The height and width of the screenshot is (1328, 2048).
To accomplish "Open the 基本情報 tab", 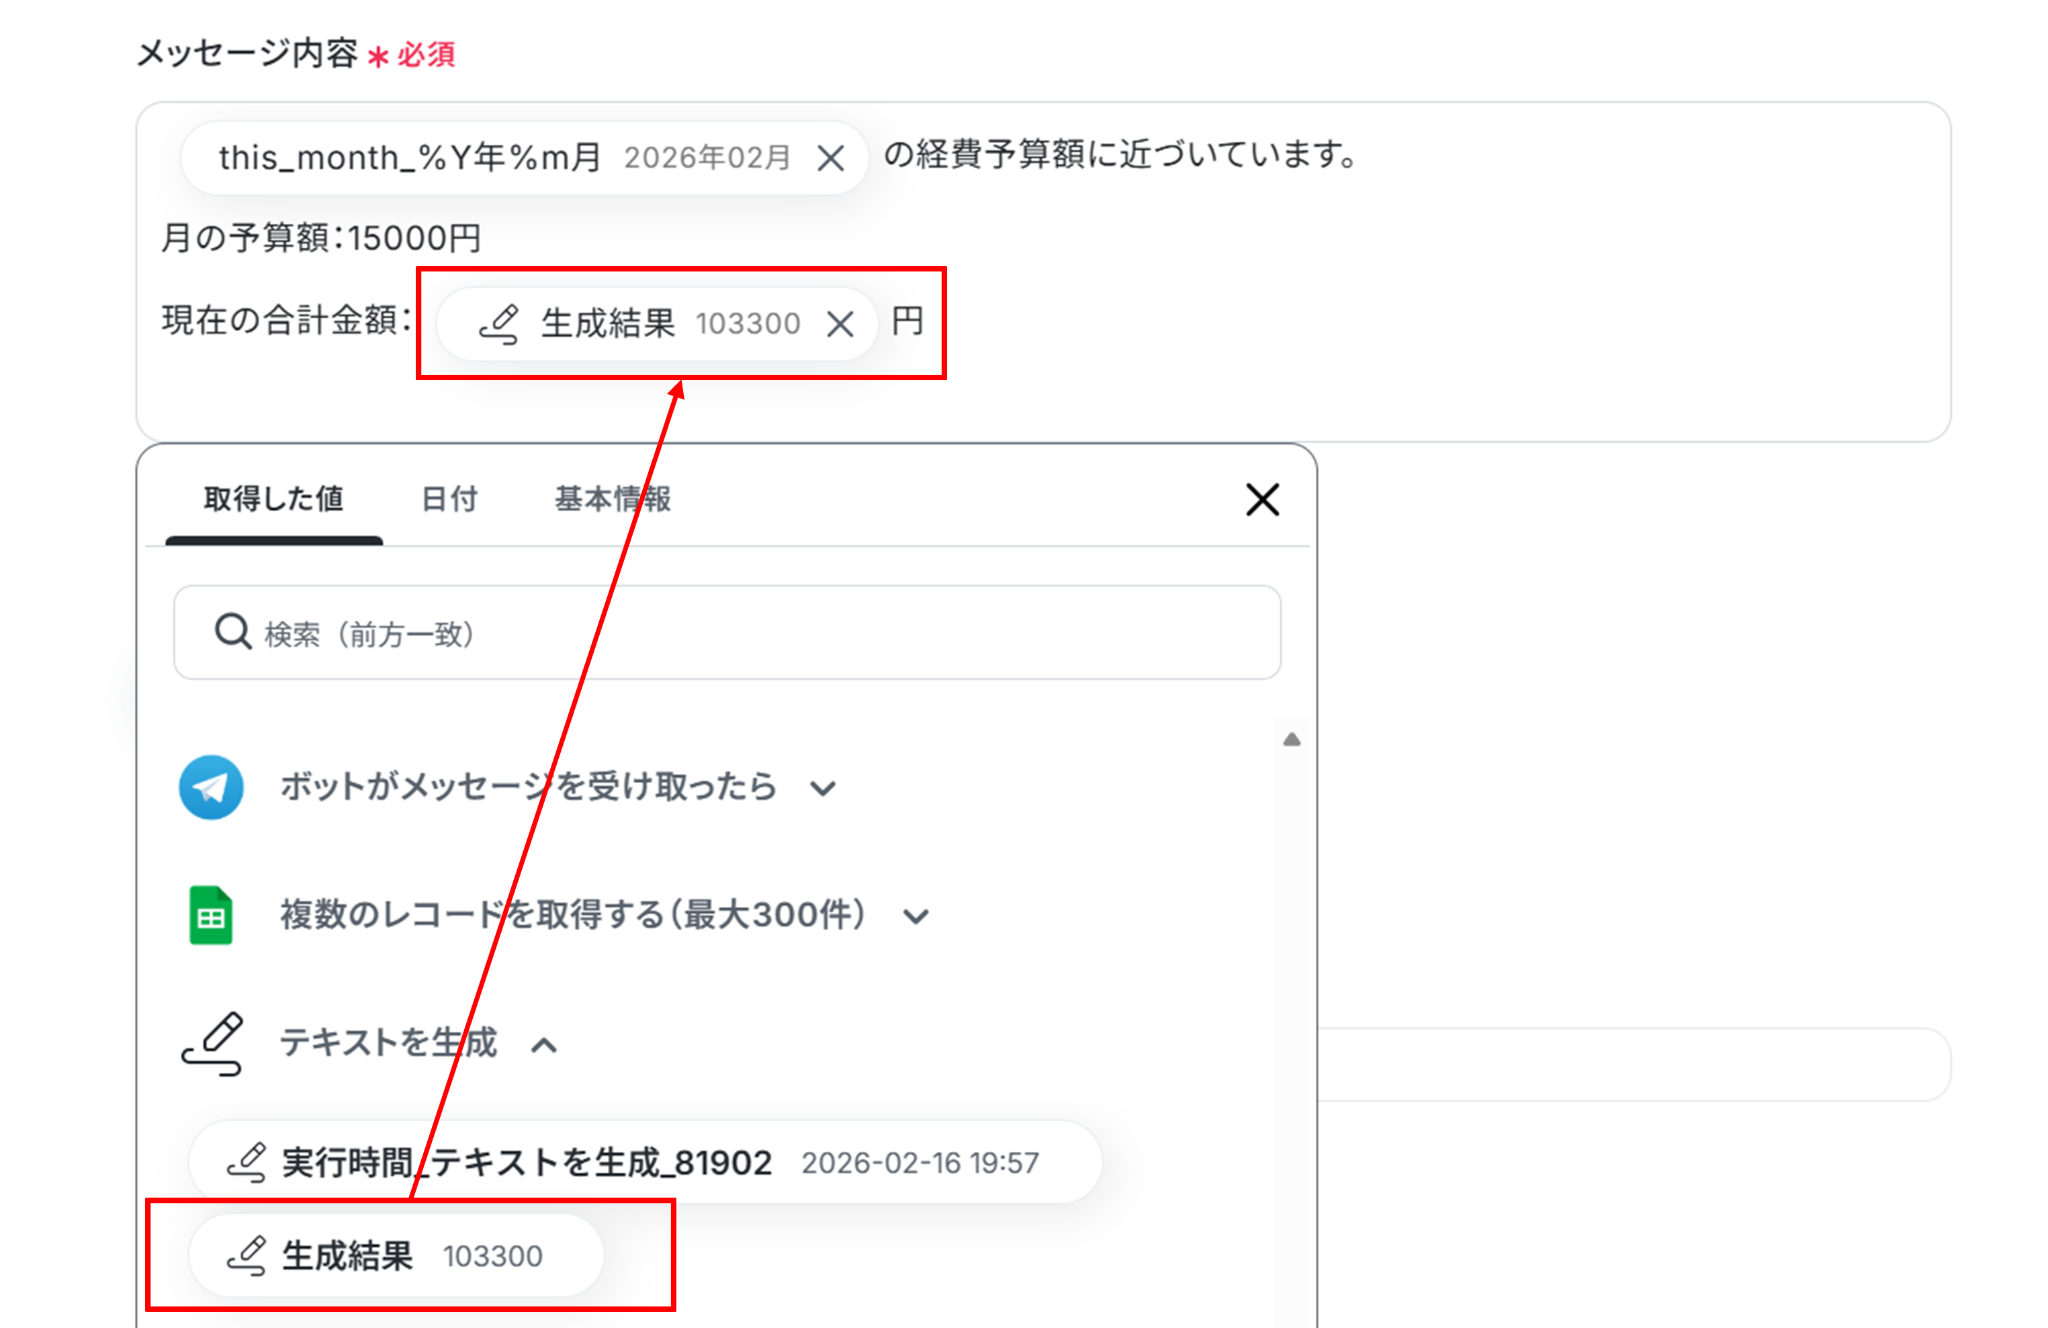I will tap(612, 499).
